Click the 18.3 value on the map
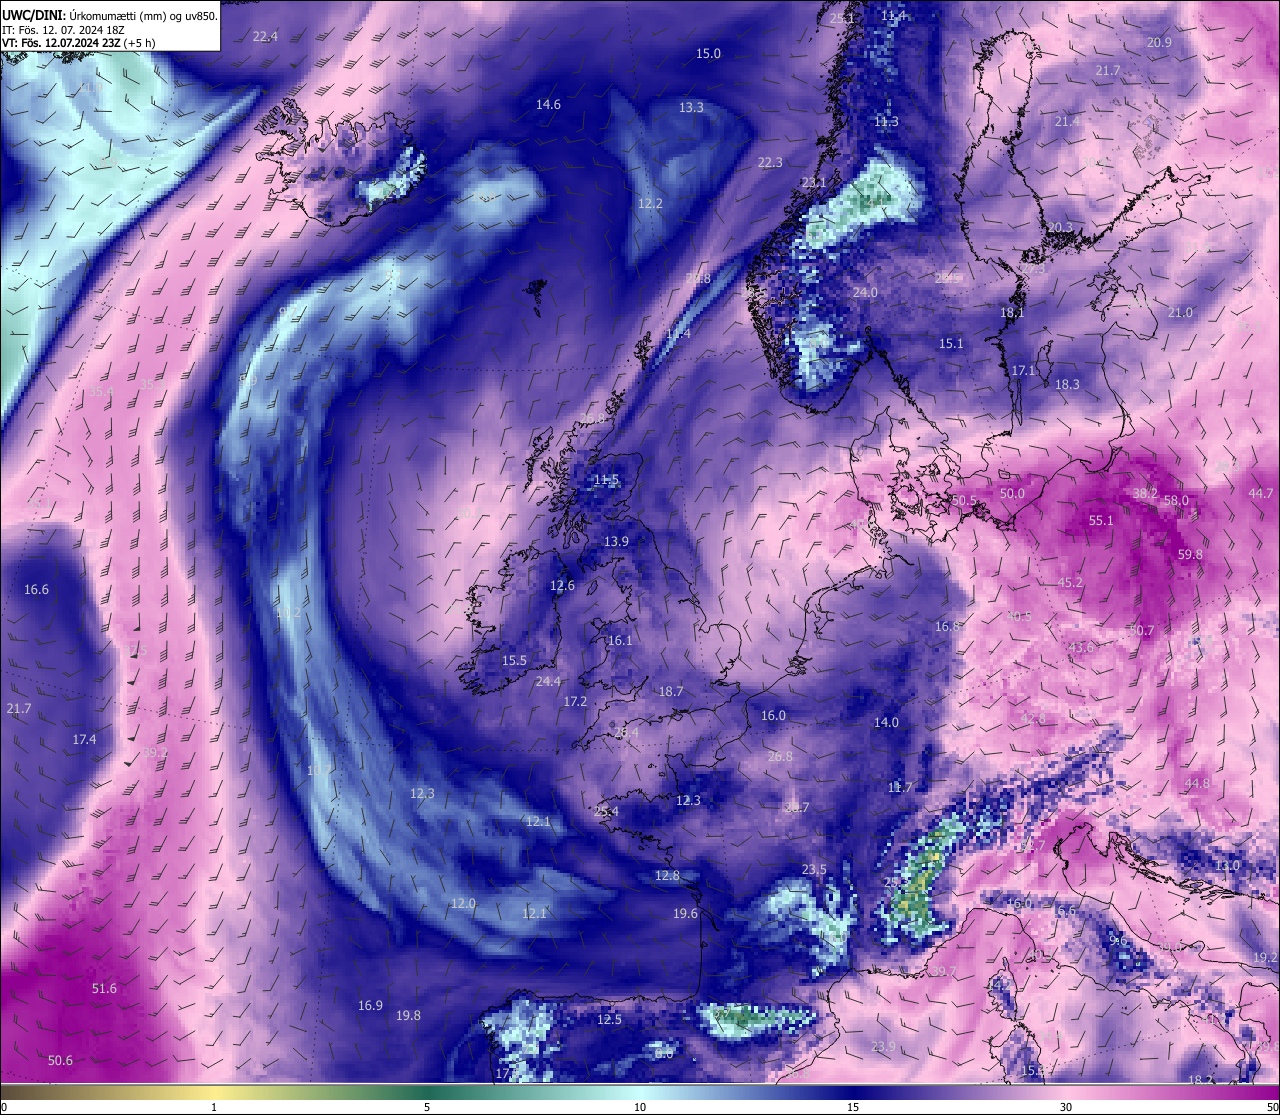Screen dimensions: 1280x1115 tap(1067, 385)
